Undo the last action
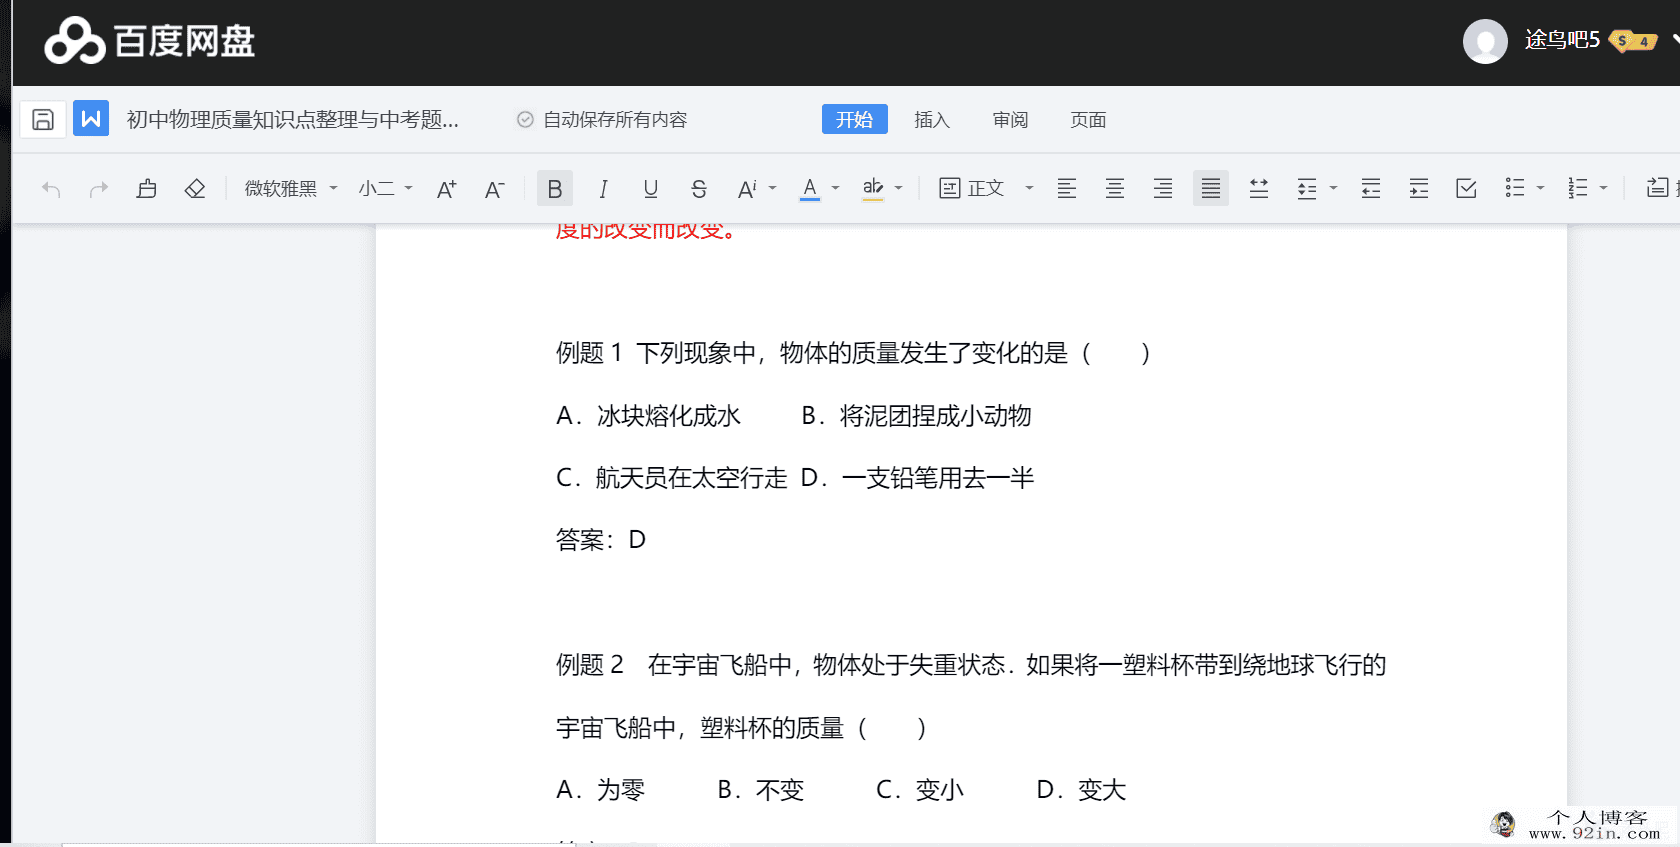The image size is (1680, 847). (x=51, y=188)
